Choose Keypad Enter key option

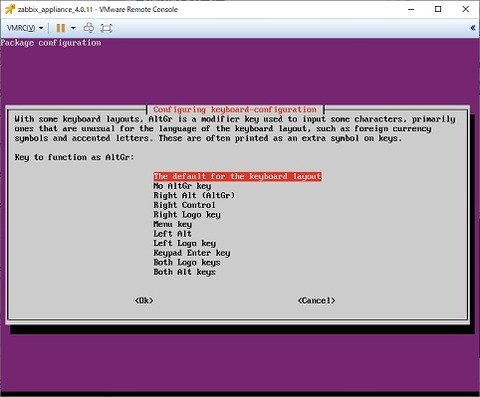click(192, 253)
